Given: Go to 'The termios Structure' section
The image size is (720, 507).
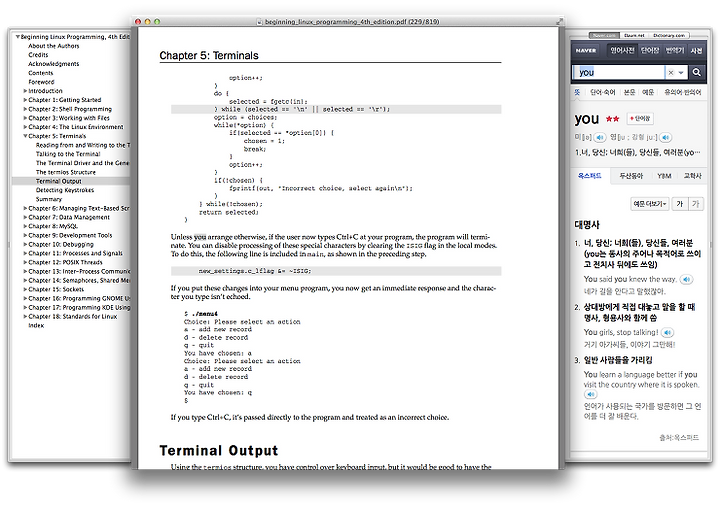Looking at the screenshot, I should [x=66, y=172].
